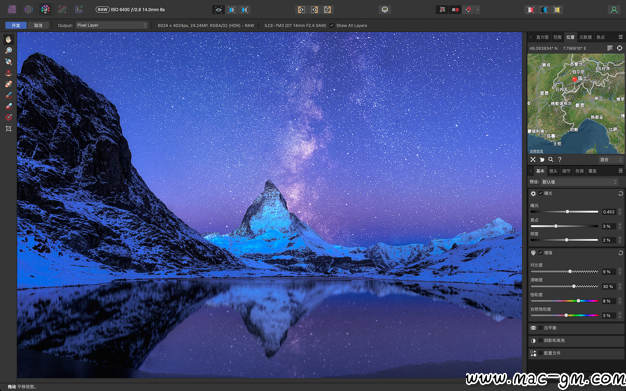The width and height of the screenshot is (626, 391).
Task: Switch to the Photo persona icon
Action: pyautogui.click(x=12, y=9)
